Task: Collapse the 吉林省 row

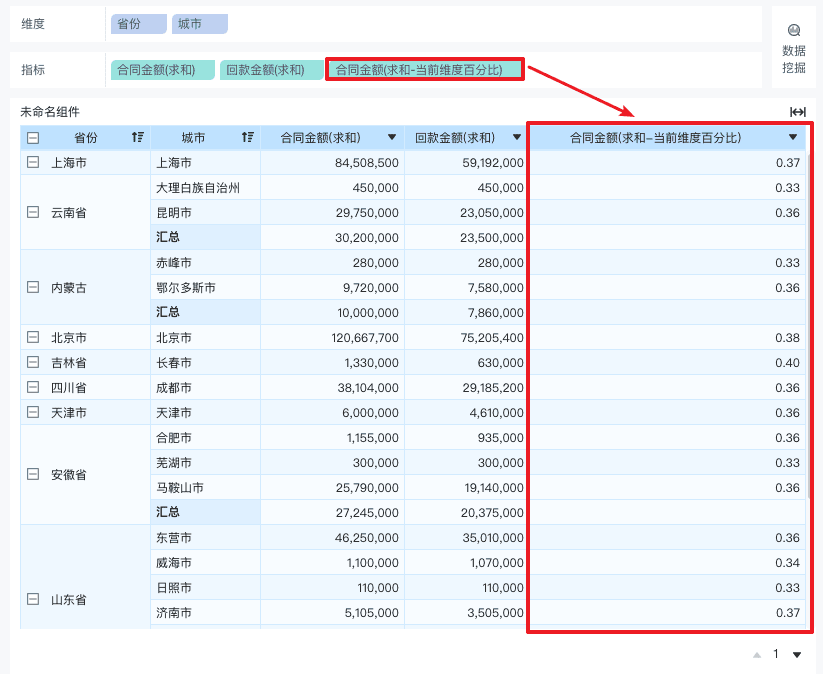Action: [x=33, y=362]
